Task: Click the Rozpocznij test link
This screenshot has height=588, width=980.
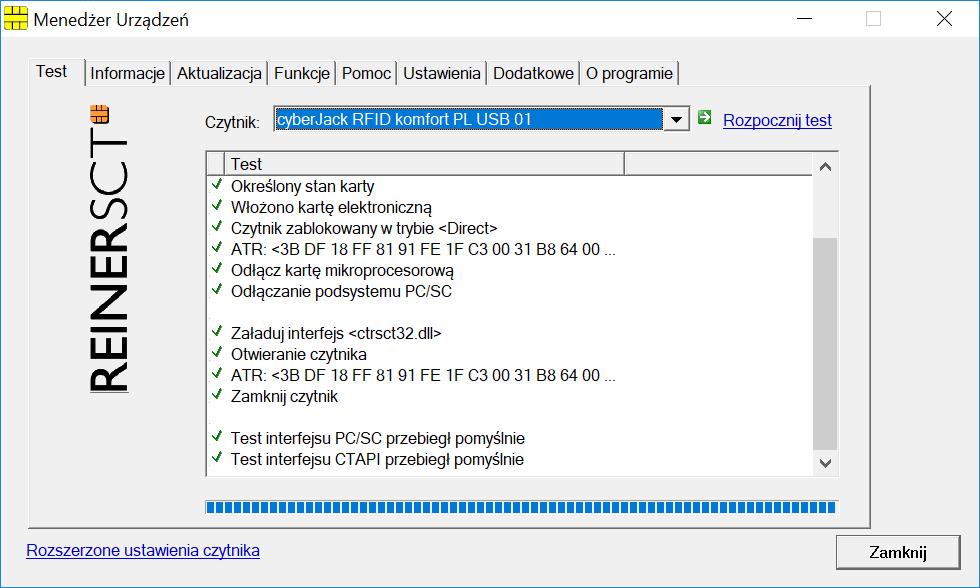Action: 777,120
